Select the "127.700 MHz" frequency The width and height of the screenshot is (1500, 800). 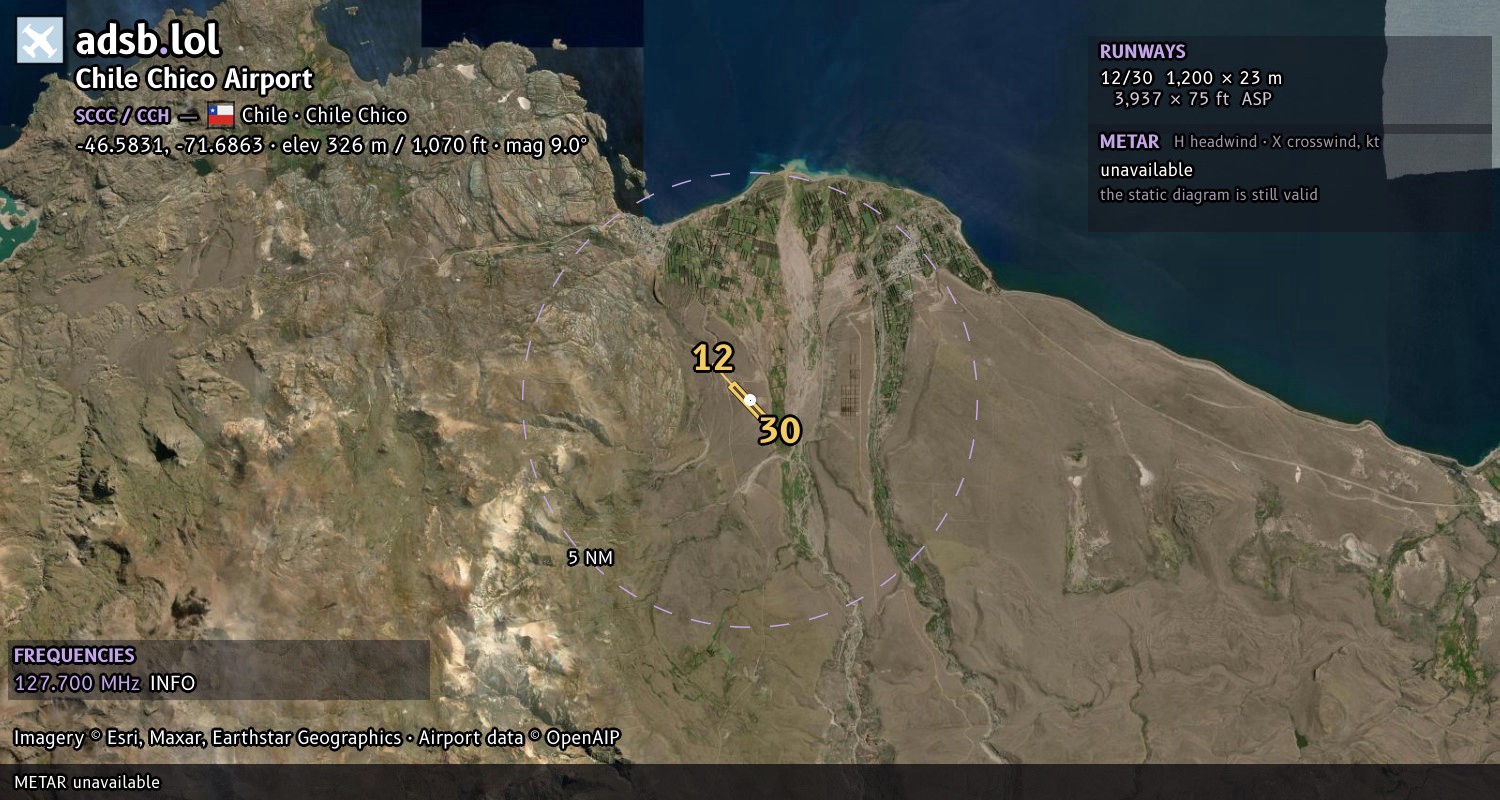pyautogui.click(x=77, y=684)
